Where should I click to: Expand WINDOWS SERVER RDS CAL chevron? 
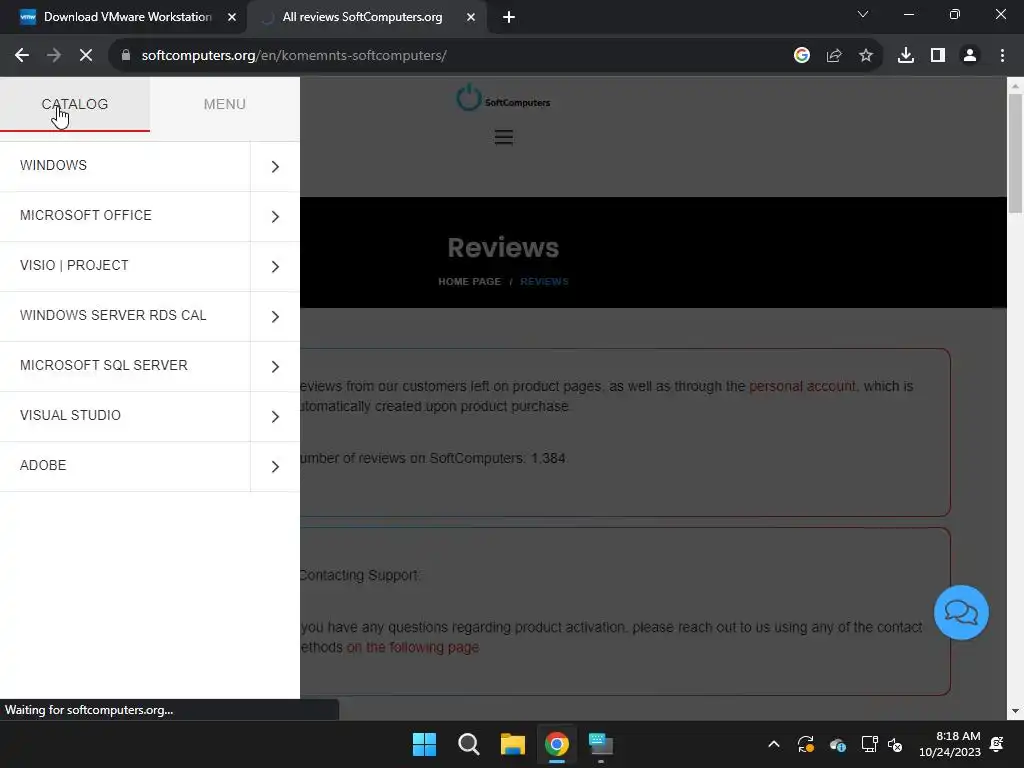click(x=275, y=317)
